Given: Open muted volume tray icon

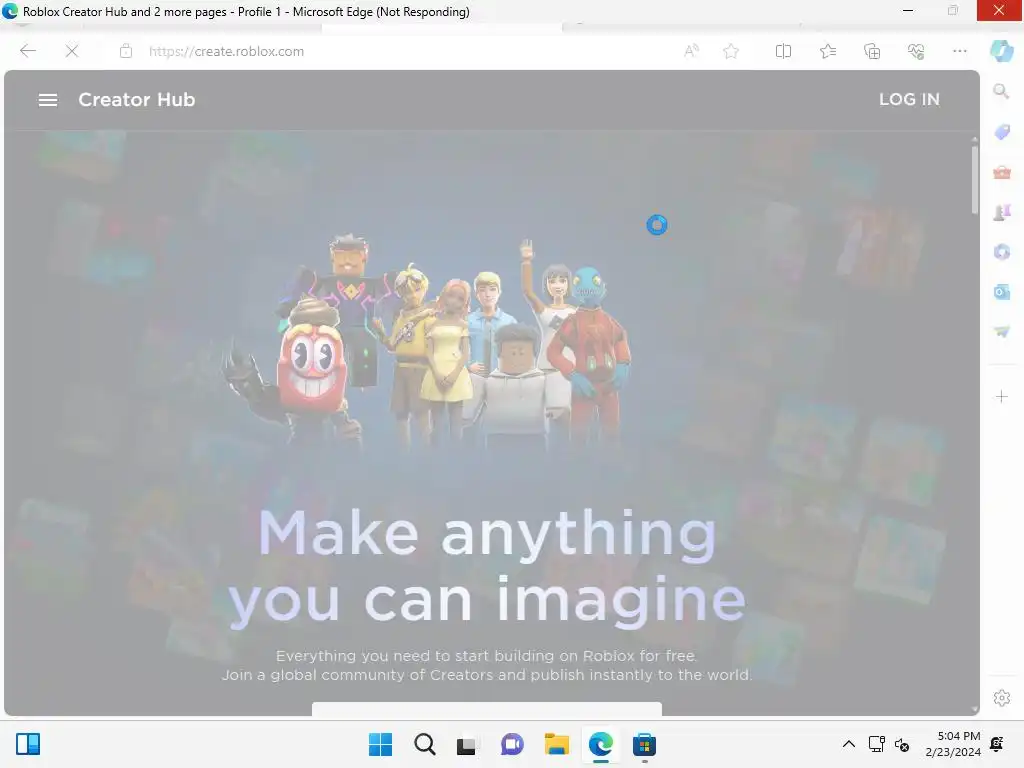Looking at the screenshot, I should coord(902,744).
